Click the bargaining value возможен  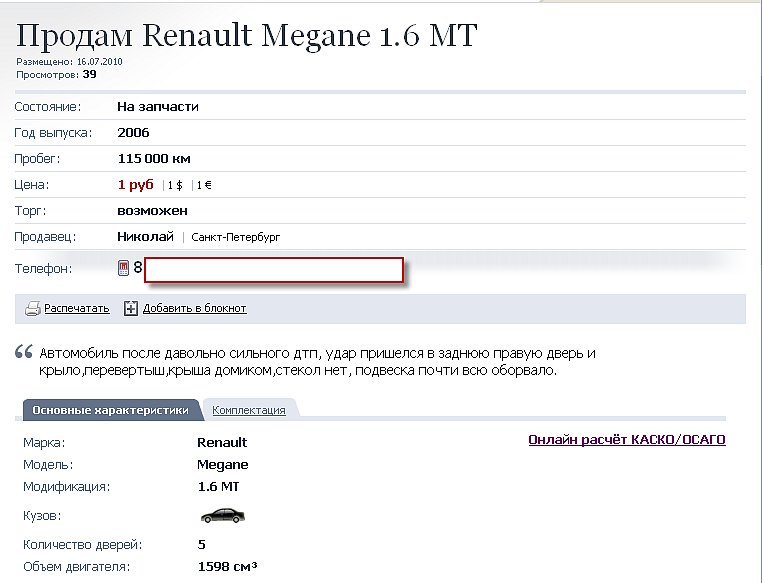coord(152,211)
